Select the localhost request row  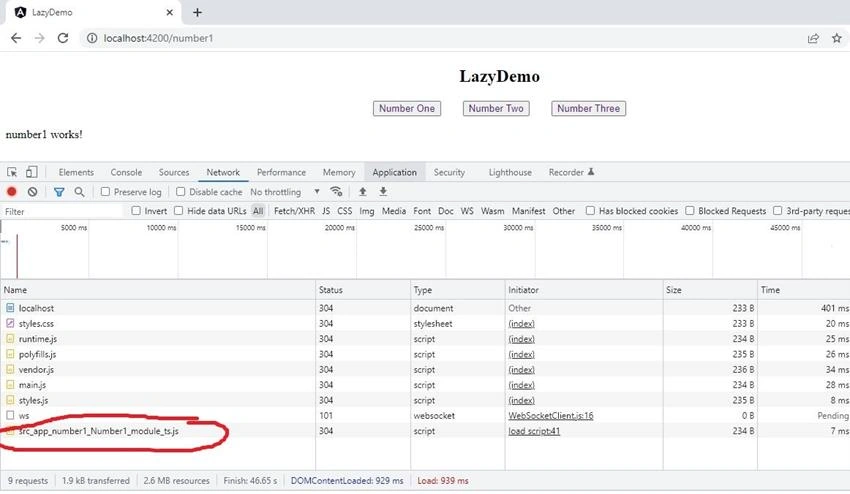[425, 308]
